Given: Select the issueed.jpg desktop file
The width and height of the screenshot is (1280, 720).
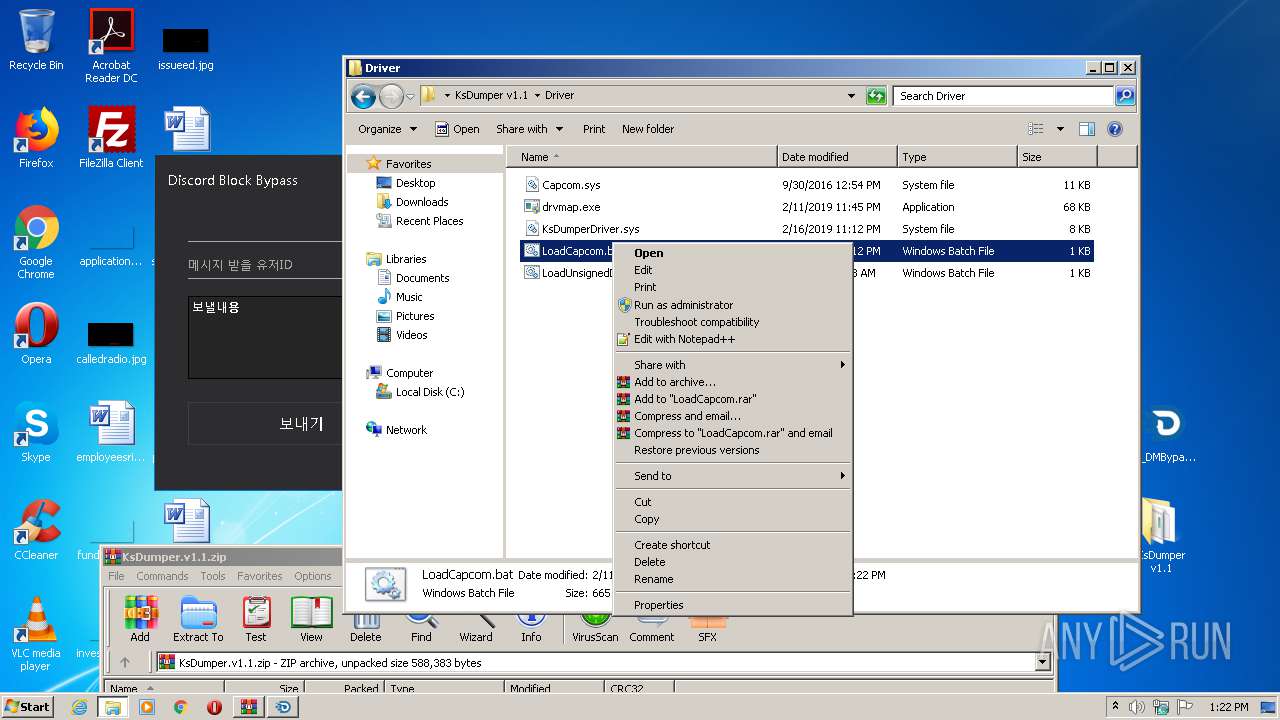Looking at the screenshot, I should tap(186, 47).
